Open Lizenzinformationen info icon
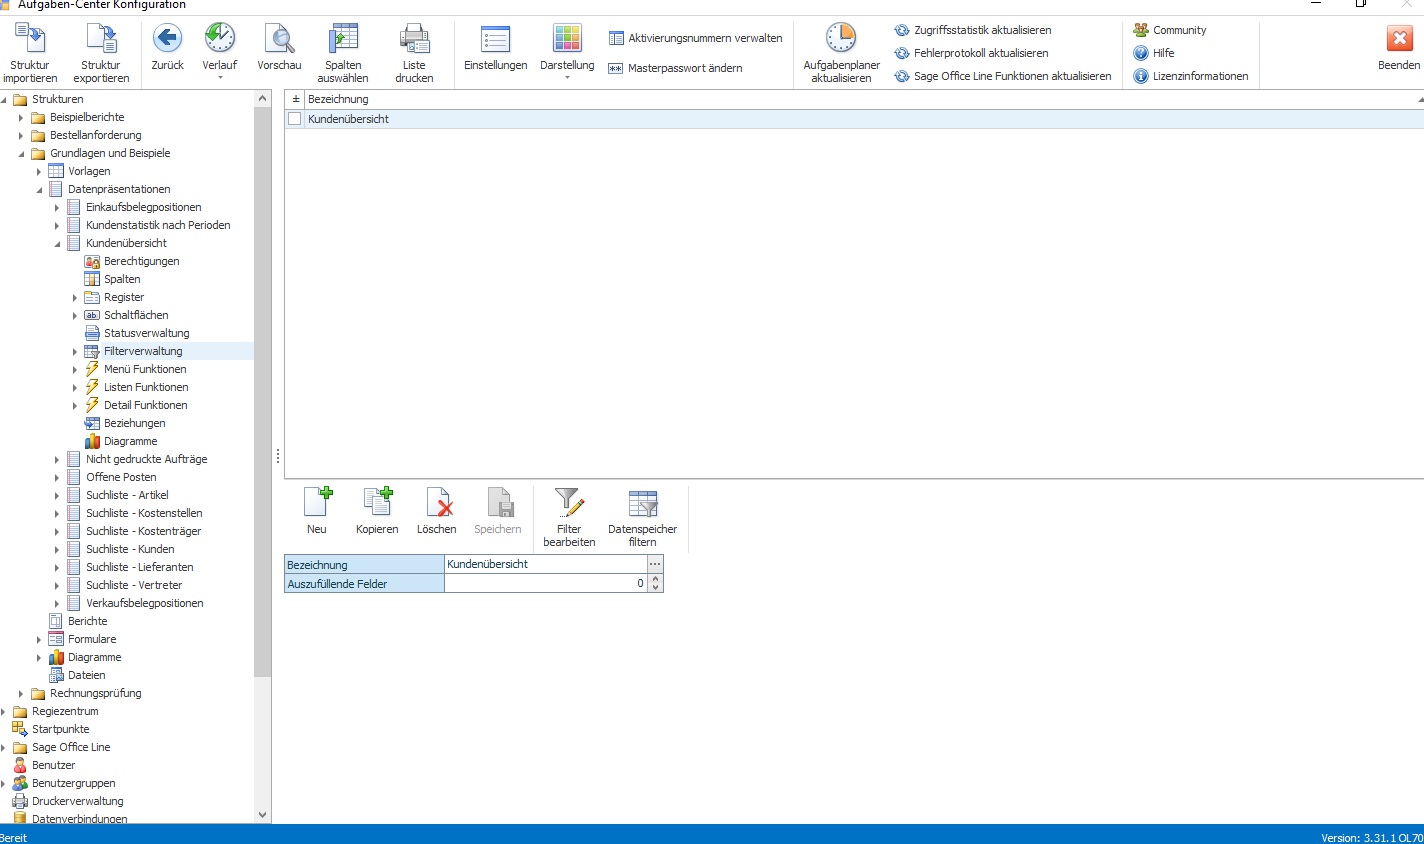The image size is (1424, 844). click(x=1141, y=76)
